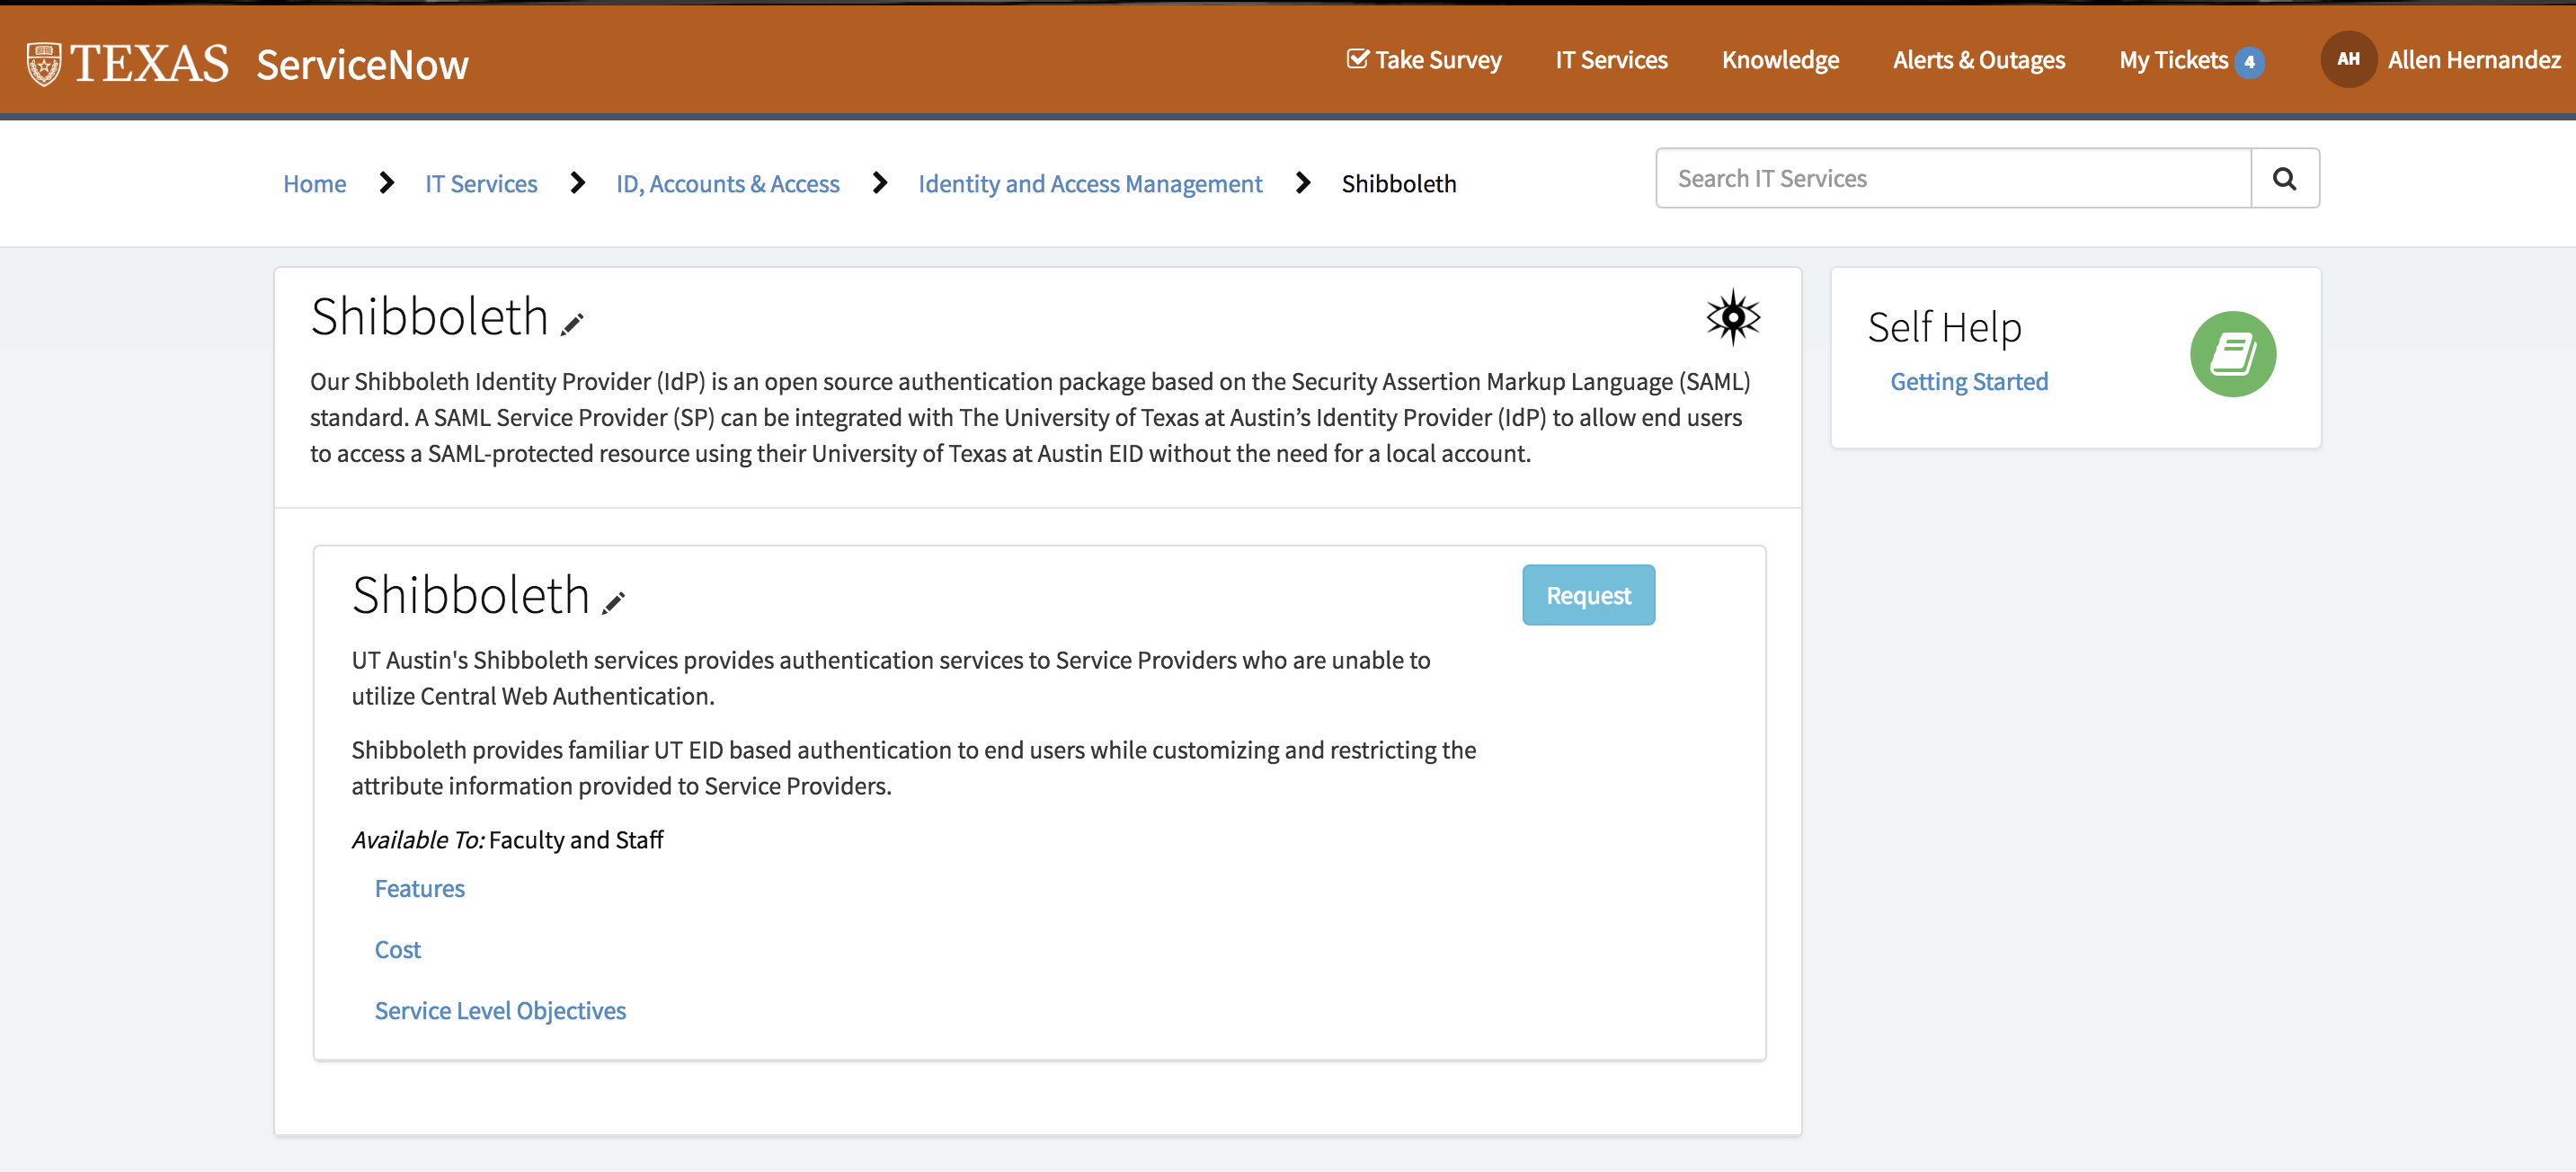
Task: Click the My Tickets count badge
Action: click(2249, 62)
